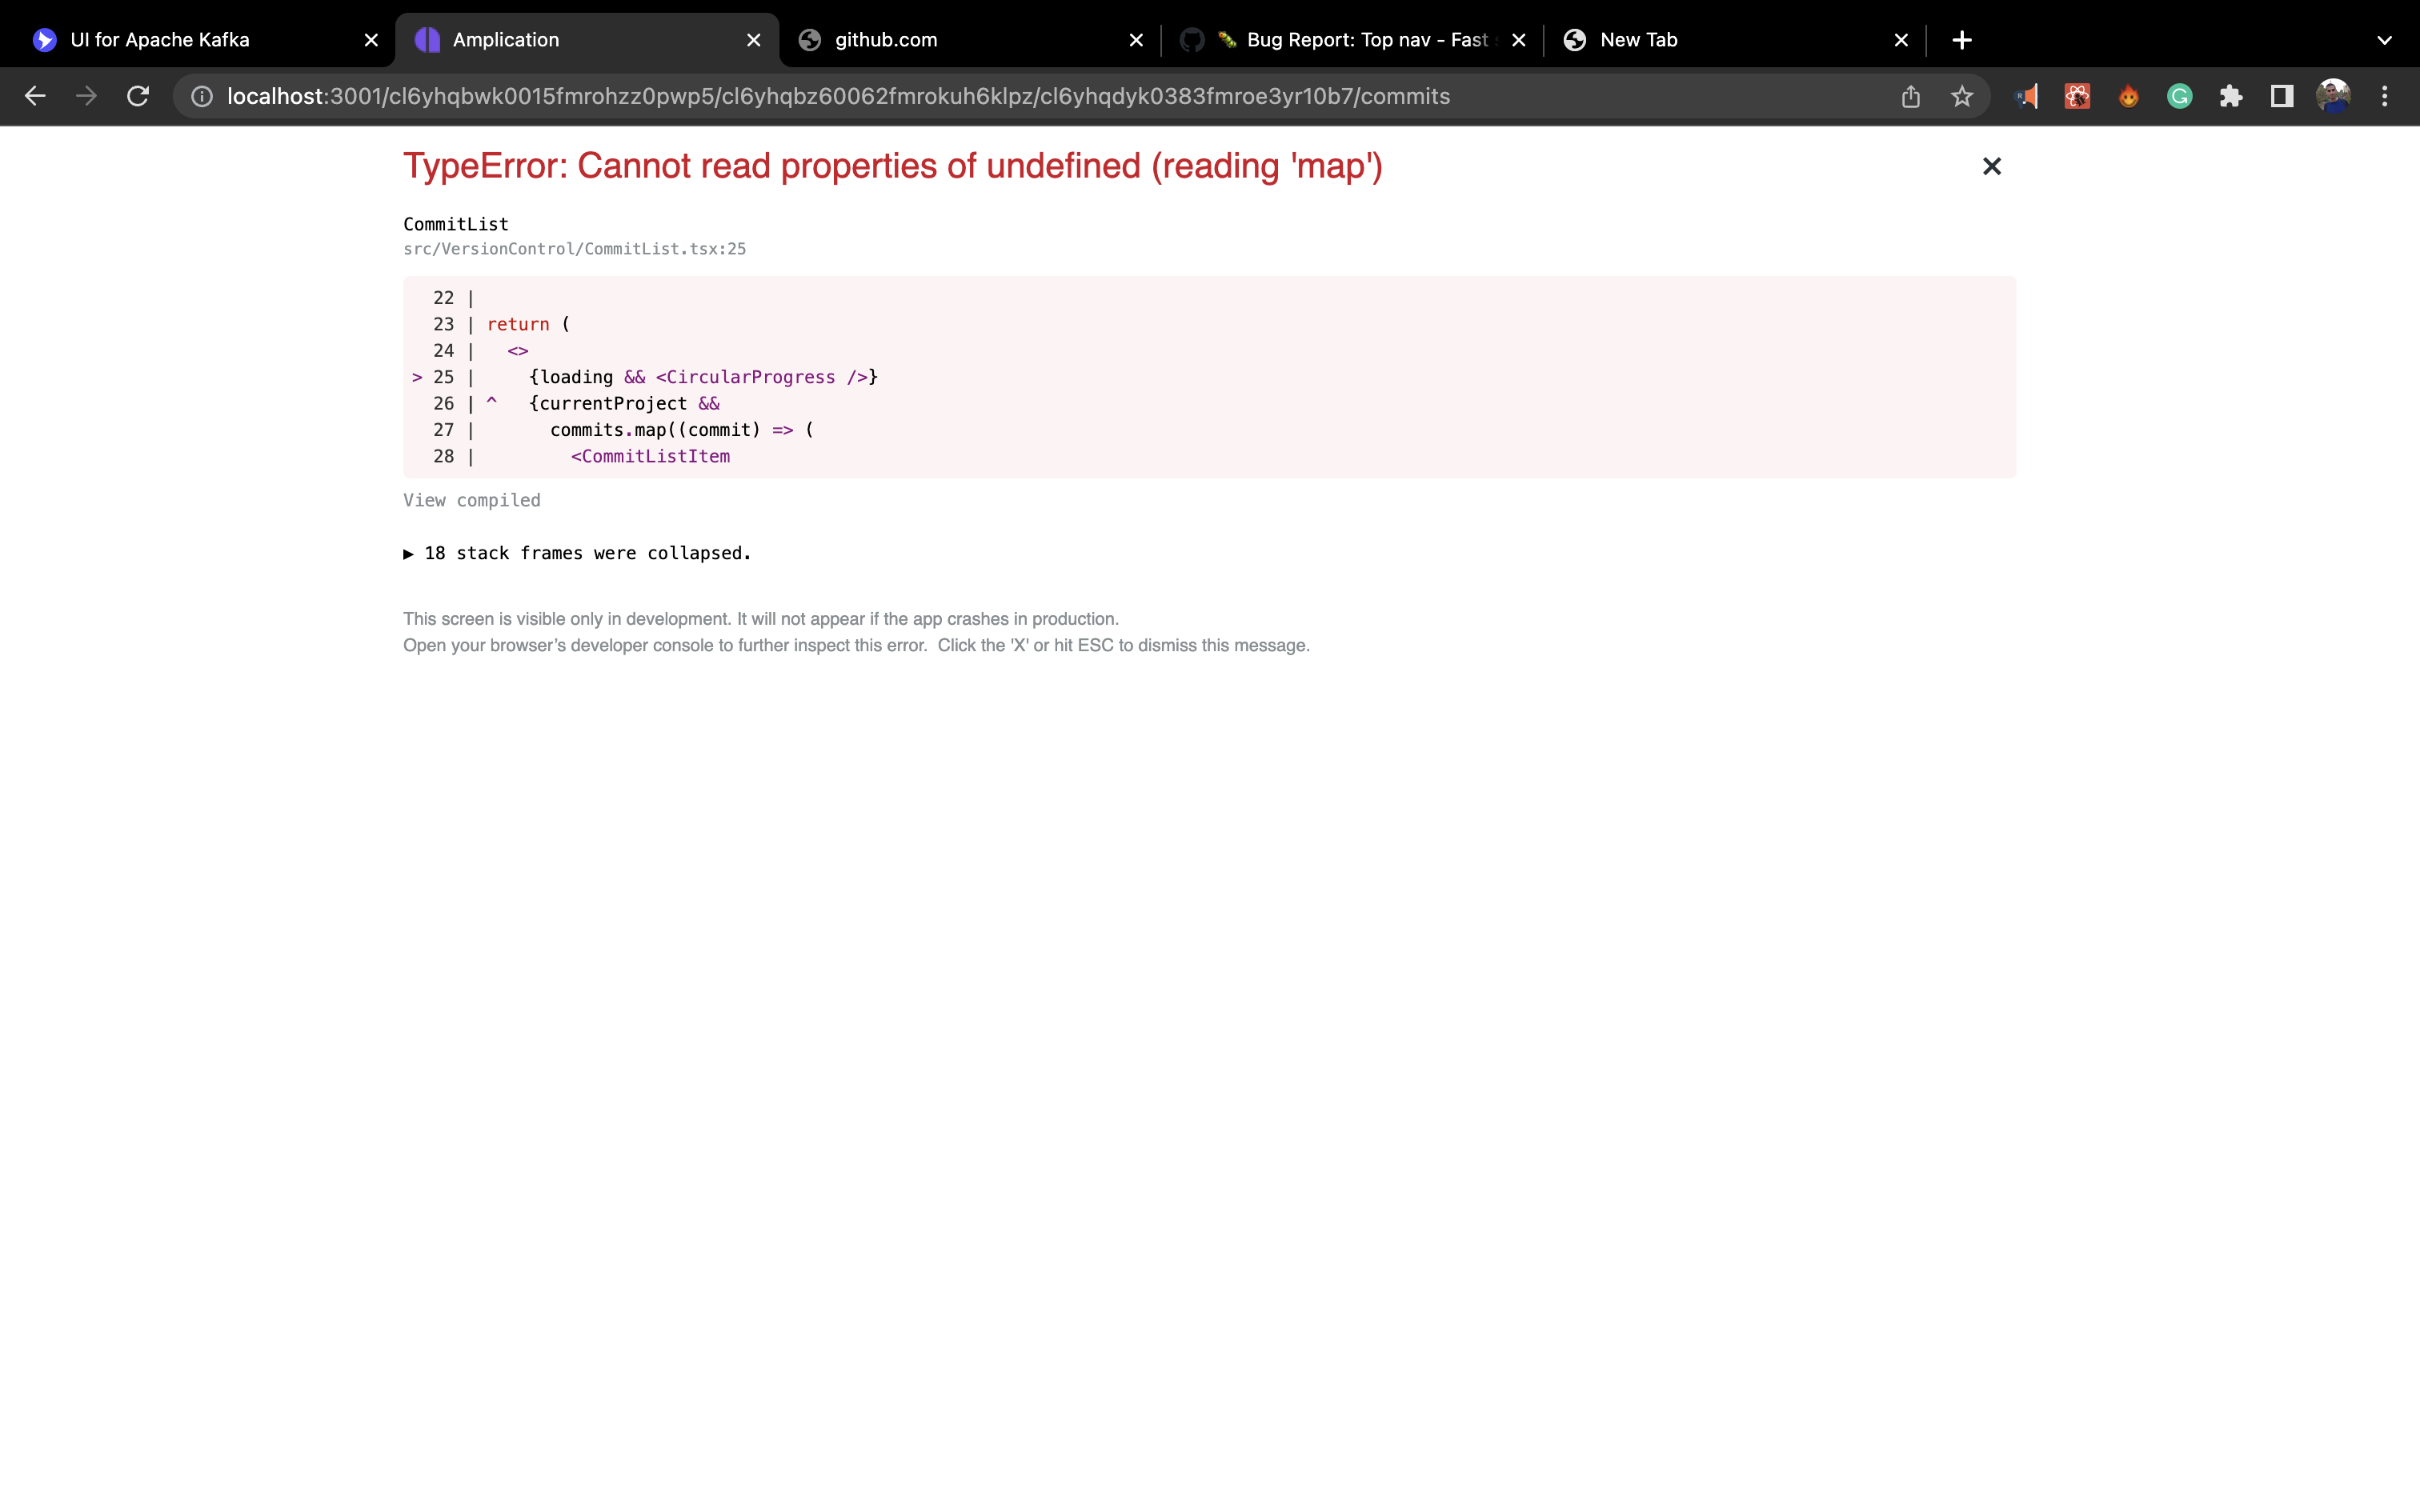The width and height of the screenshot is (2420, 1512).
Task: Switch to the UI for Apache Kafka tab
Action: click(x=160, y=40)
